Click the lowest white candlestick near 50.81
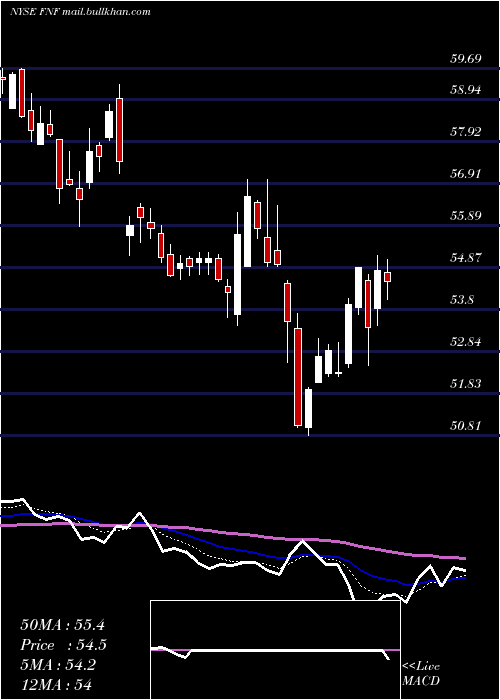The height and width of the screenshot is (700, 500). pyautogui.click(x=308, y=408)
